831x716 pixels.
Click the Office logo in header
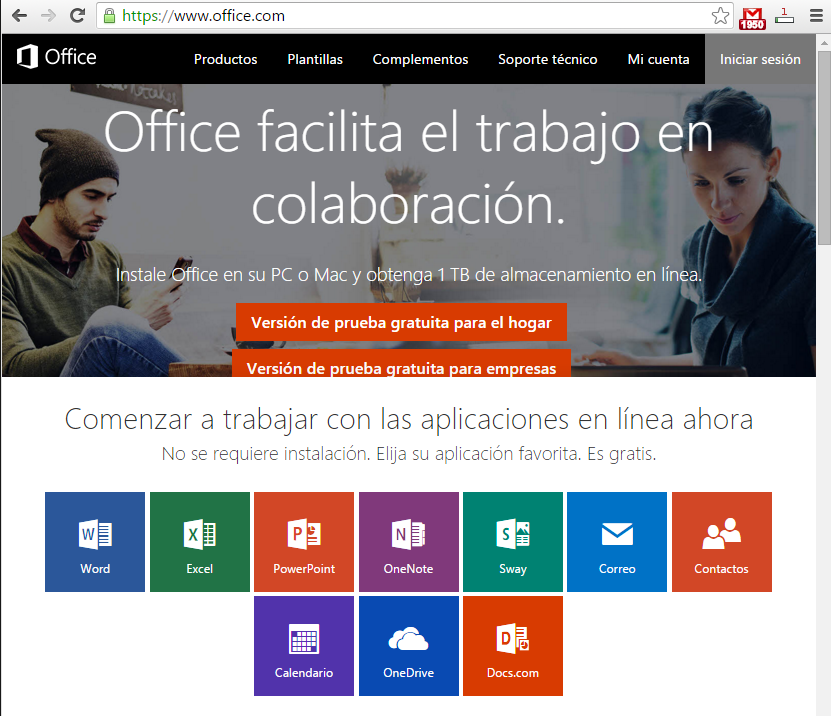tap(57, 57)
